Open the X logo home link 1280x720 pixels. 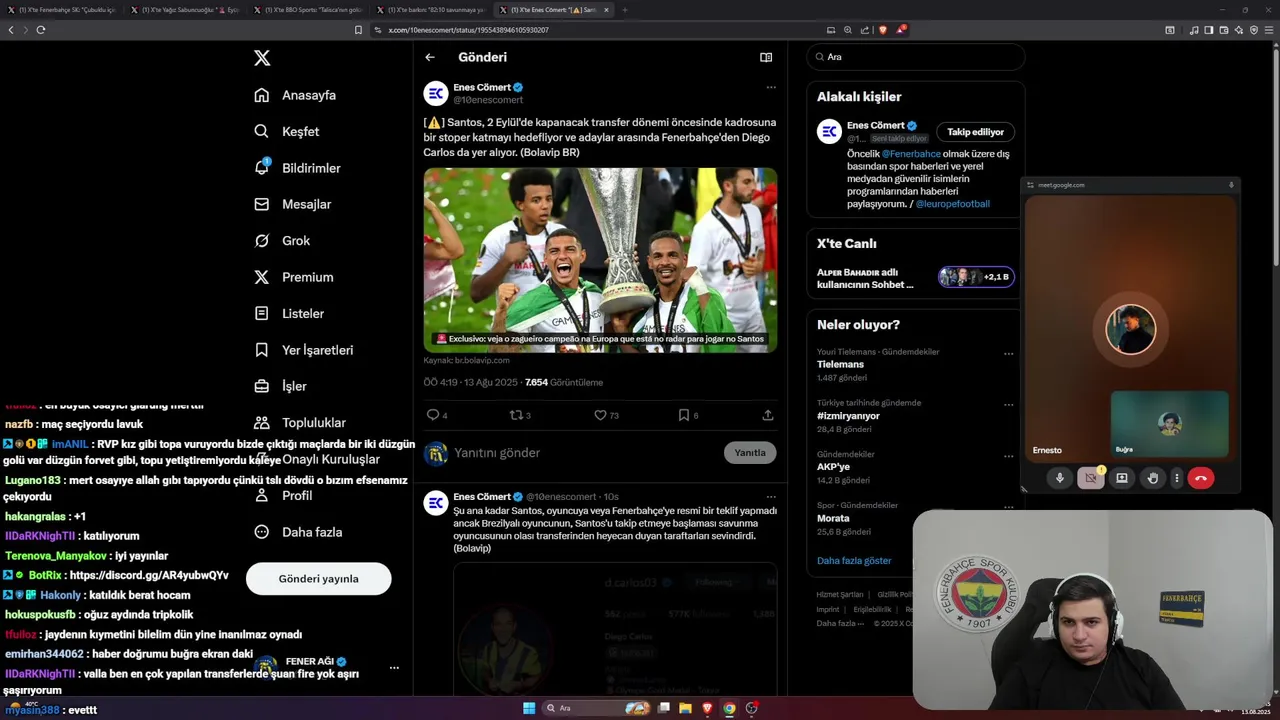point(262,58)
